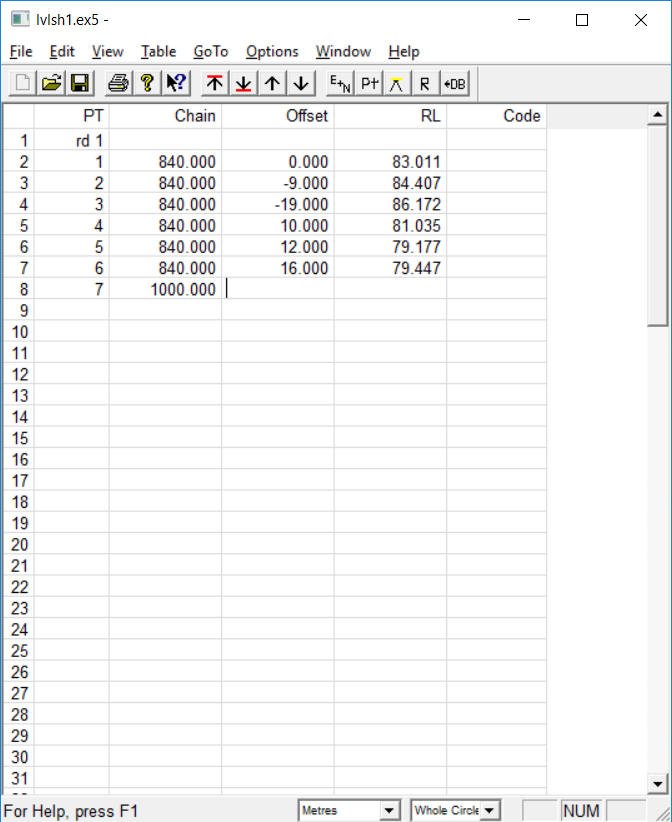Click the Offset column header
The width and height of the screenshot is (672, 822).
[x=278, y=116]
